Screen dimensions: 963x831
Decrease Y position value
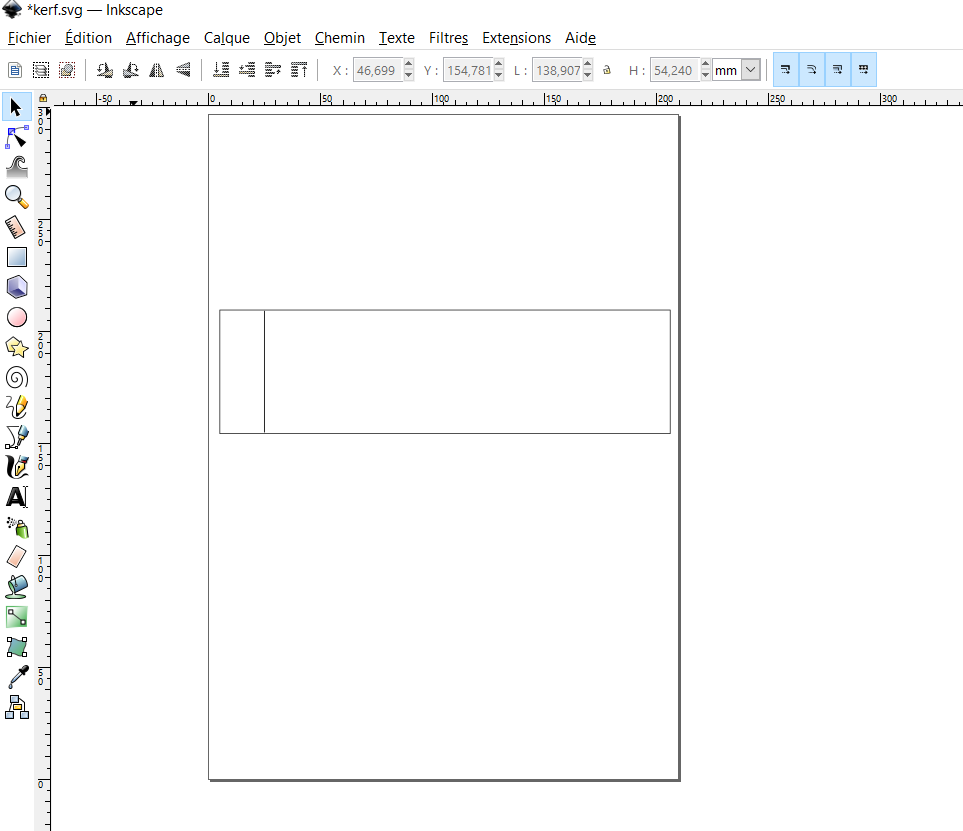point(499,76)
